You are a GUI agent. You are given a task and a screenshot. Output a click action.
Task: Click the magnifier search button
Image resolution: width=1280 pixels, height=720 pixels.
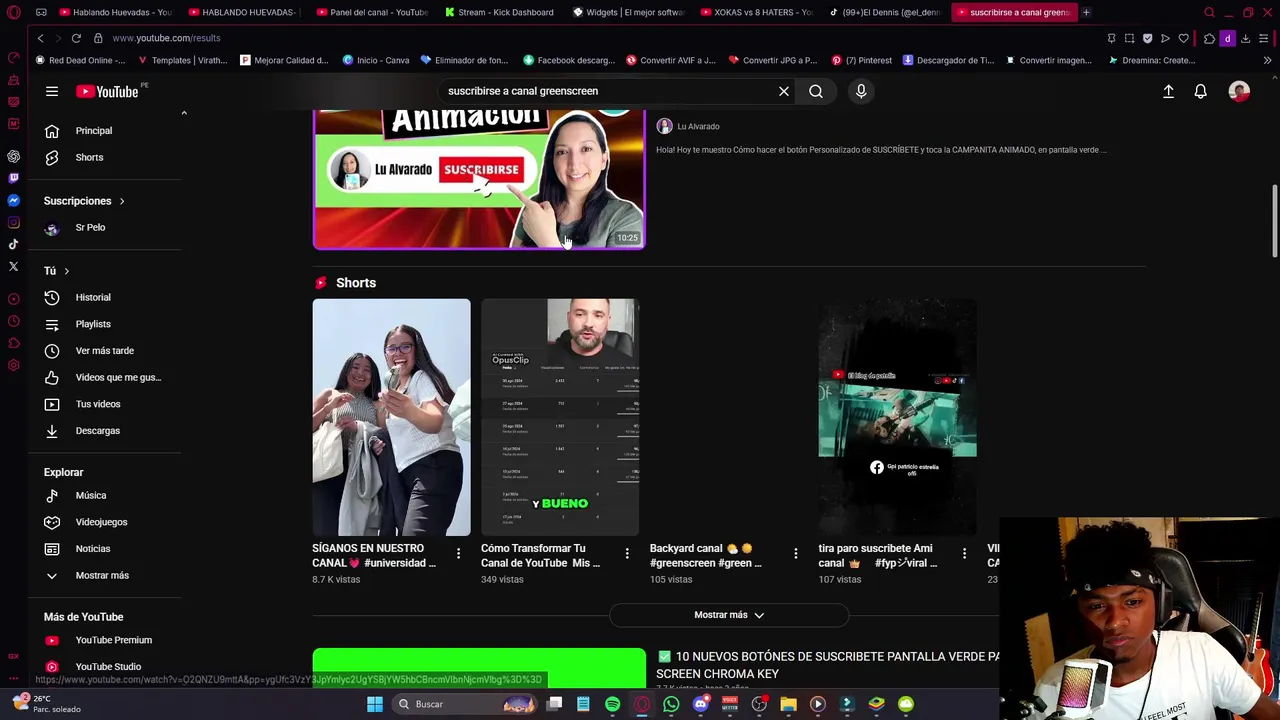pos(816,91)
